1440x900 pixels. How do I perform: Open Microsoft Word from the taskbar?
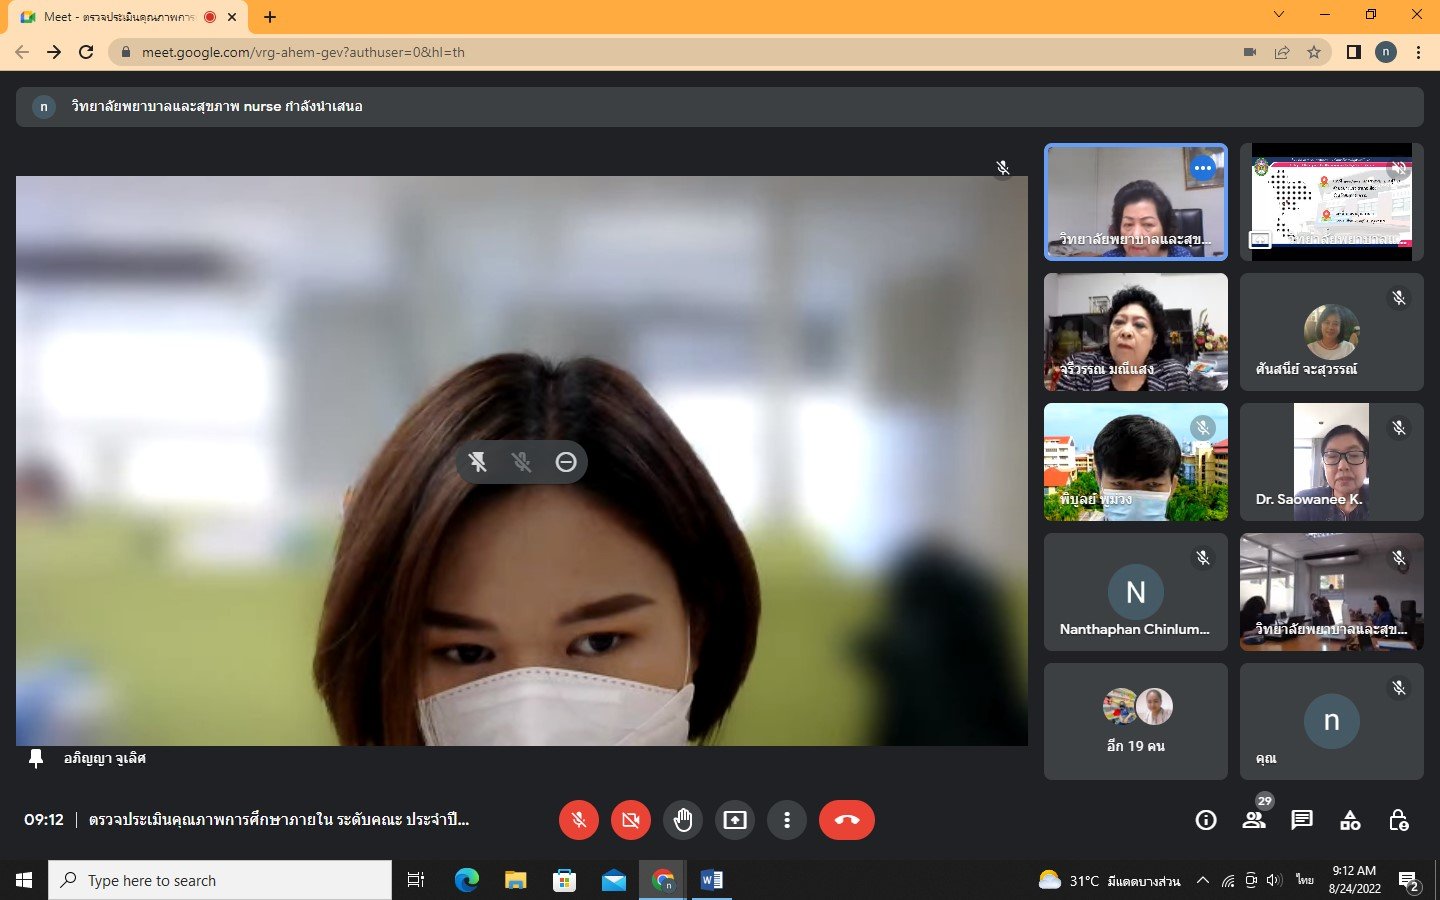[712, 881]
